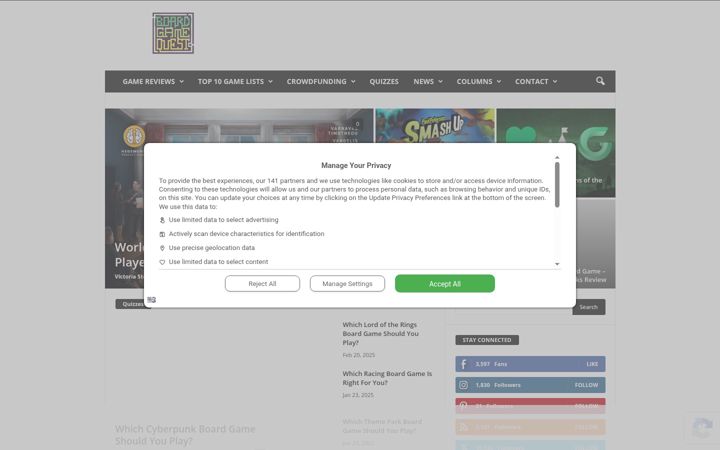Click the device scan icon in privacy list

162,234
